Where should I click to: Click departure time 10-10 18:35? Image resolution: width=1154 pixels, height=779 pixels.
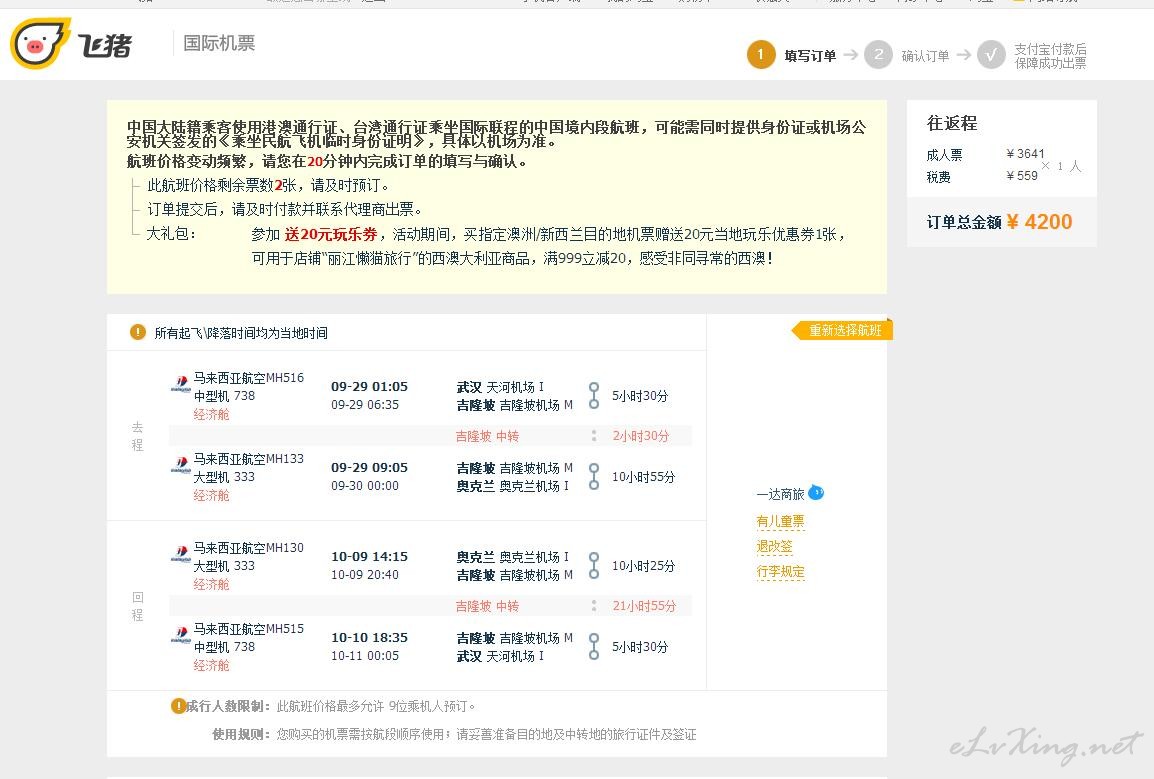[x=369, y=638]
